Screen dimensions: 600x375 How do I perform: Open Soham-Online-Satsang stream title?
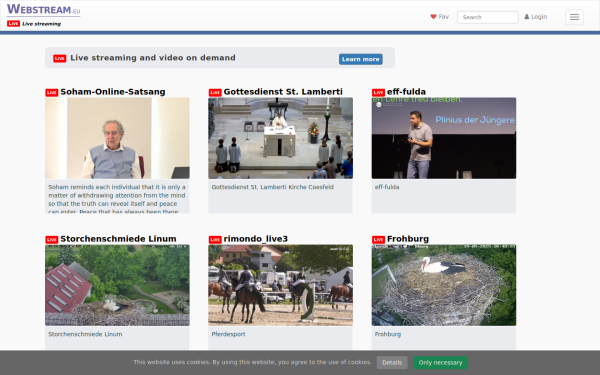[113, 92]
